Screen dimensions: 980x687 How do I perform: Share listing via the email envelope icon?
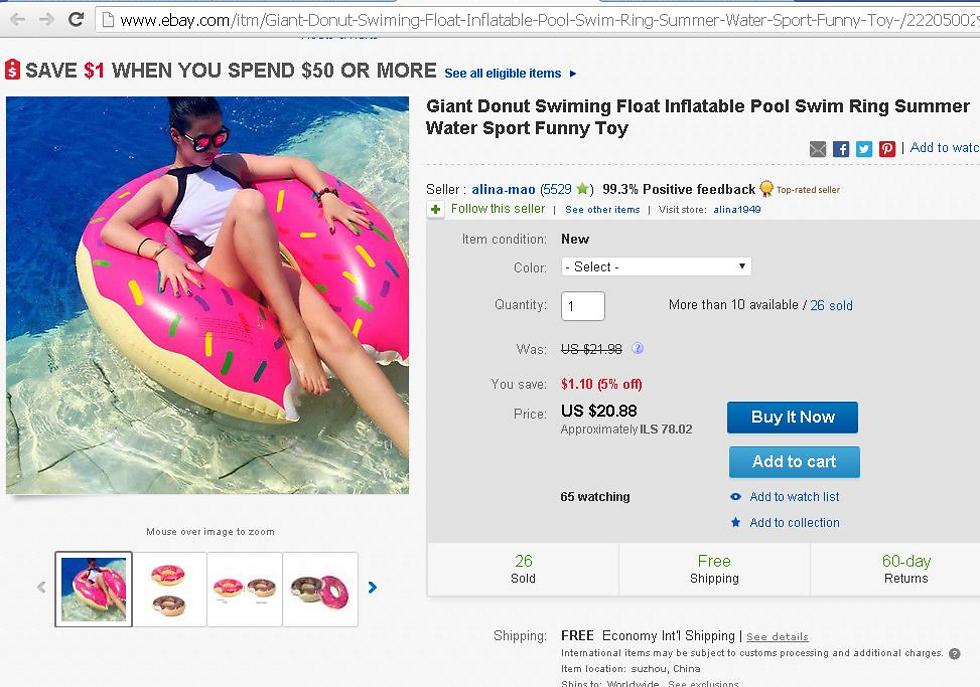click(818, 149)
